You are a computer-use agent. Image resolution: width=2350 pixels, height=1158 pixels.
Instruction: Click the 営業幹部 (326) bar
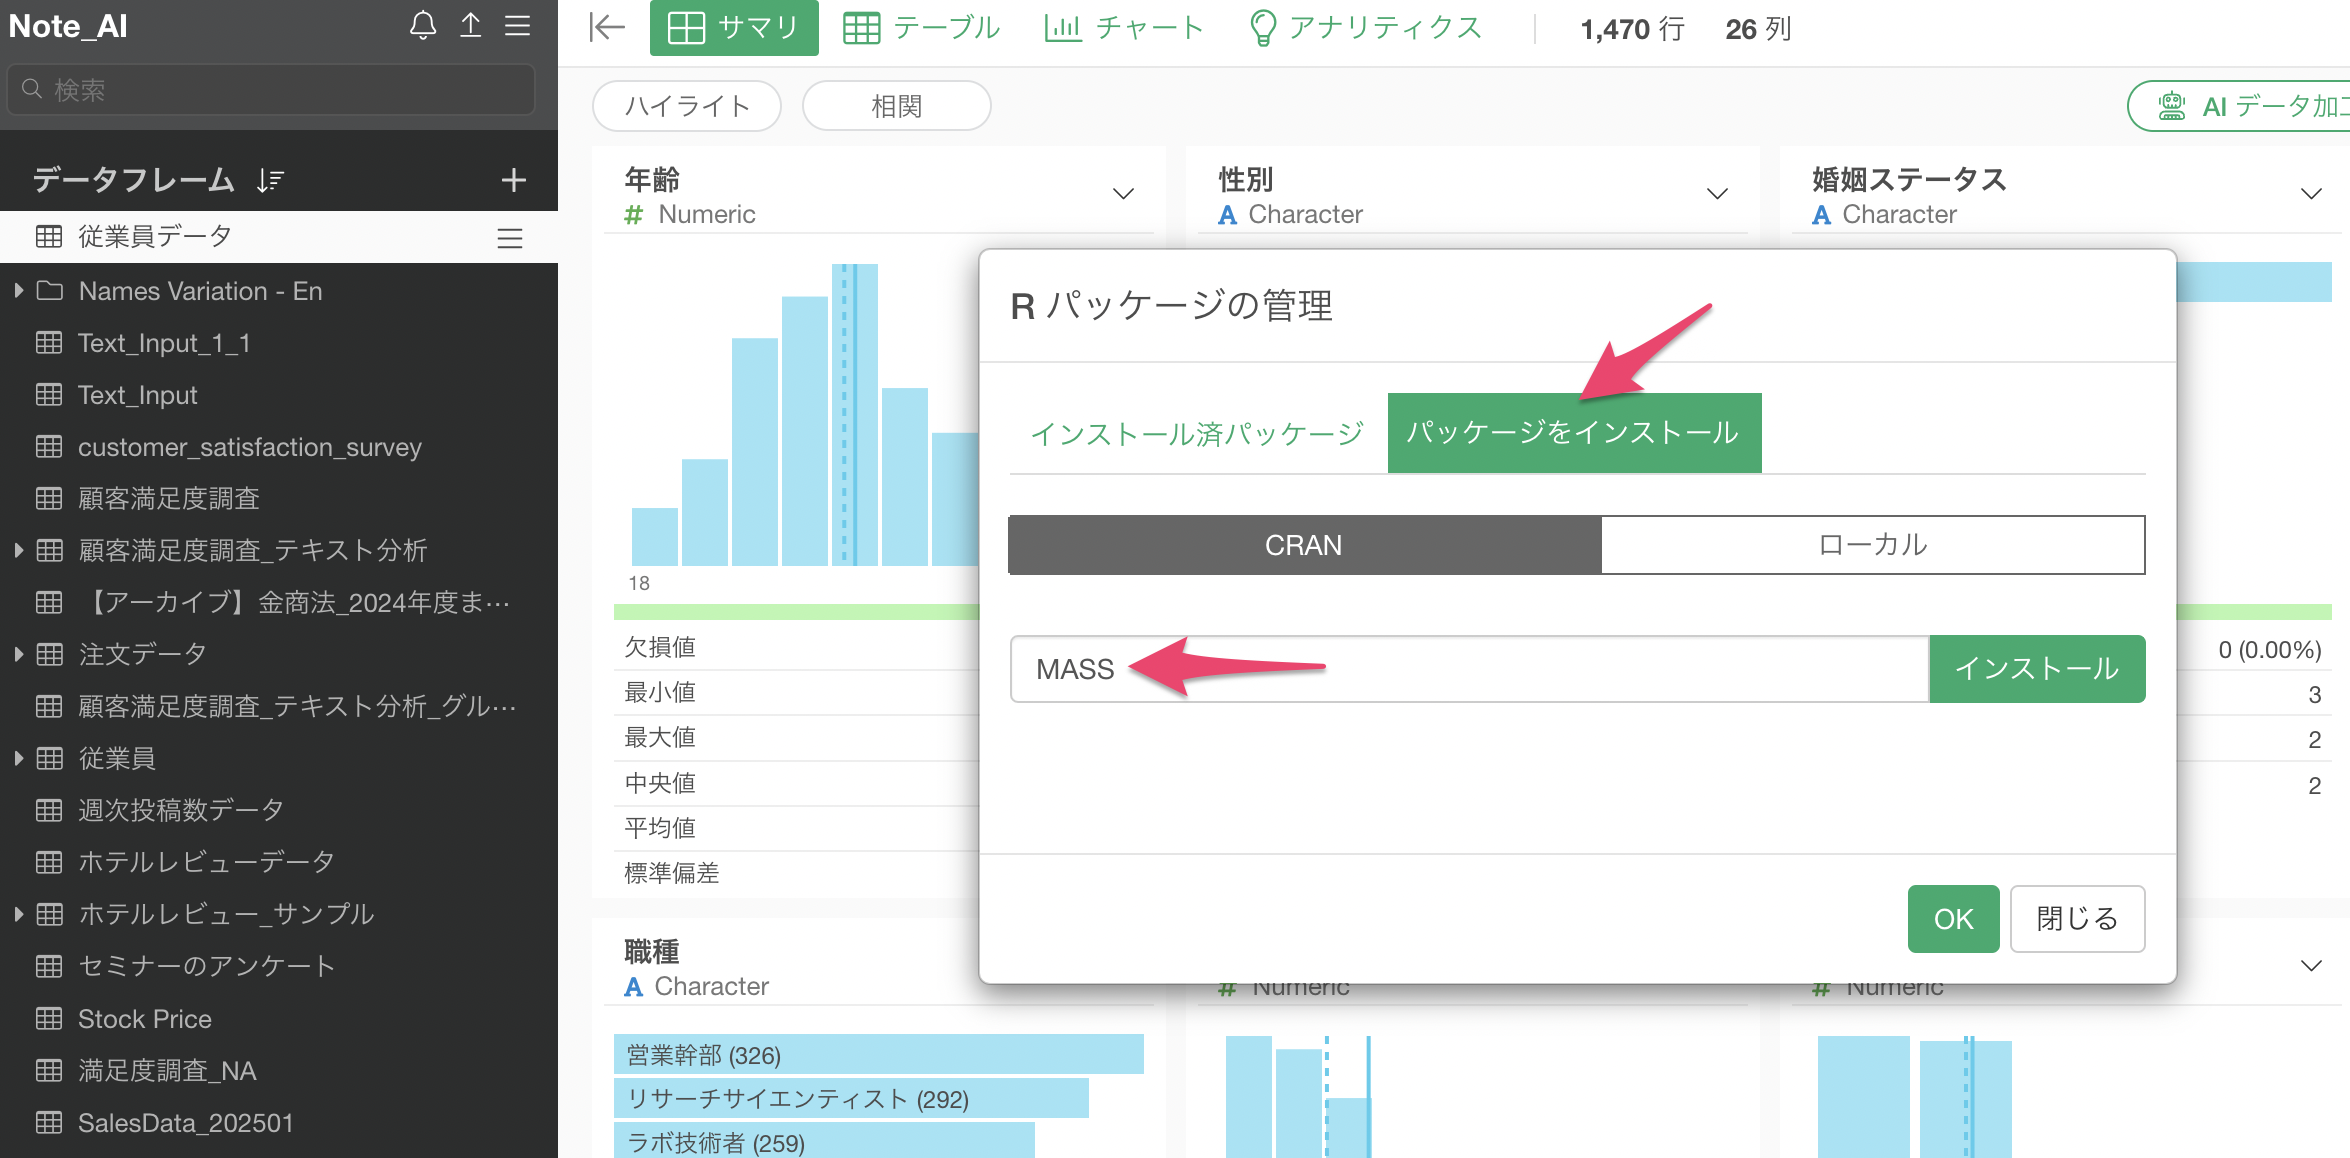click(x=878, y=1055)
